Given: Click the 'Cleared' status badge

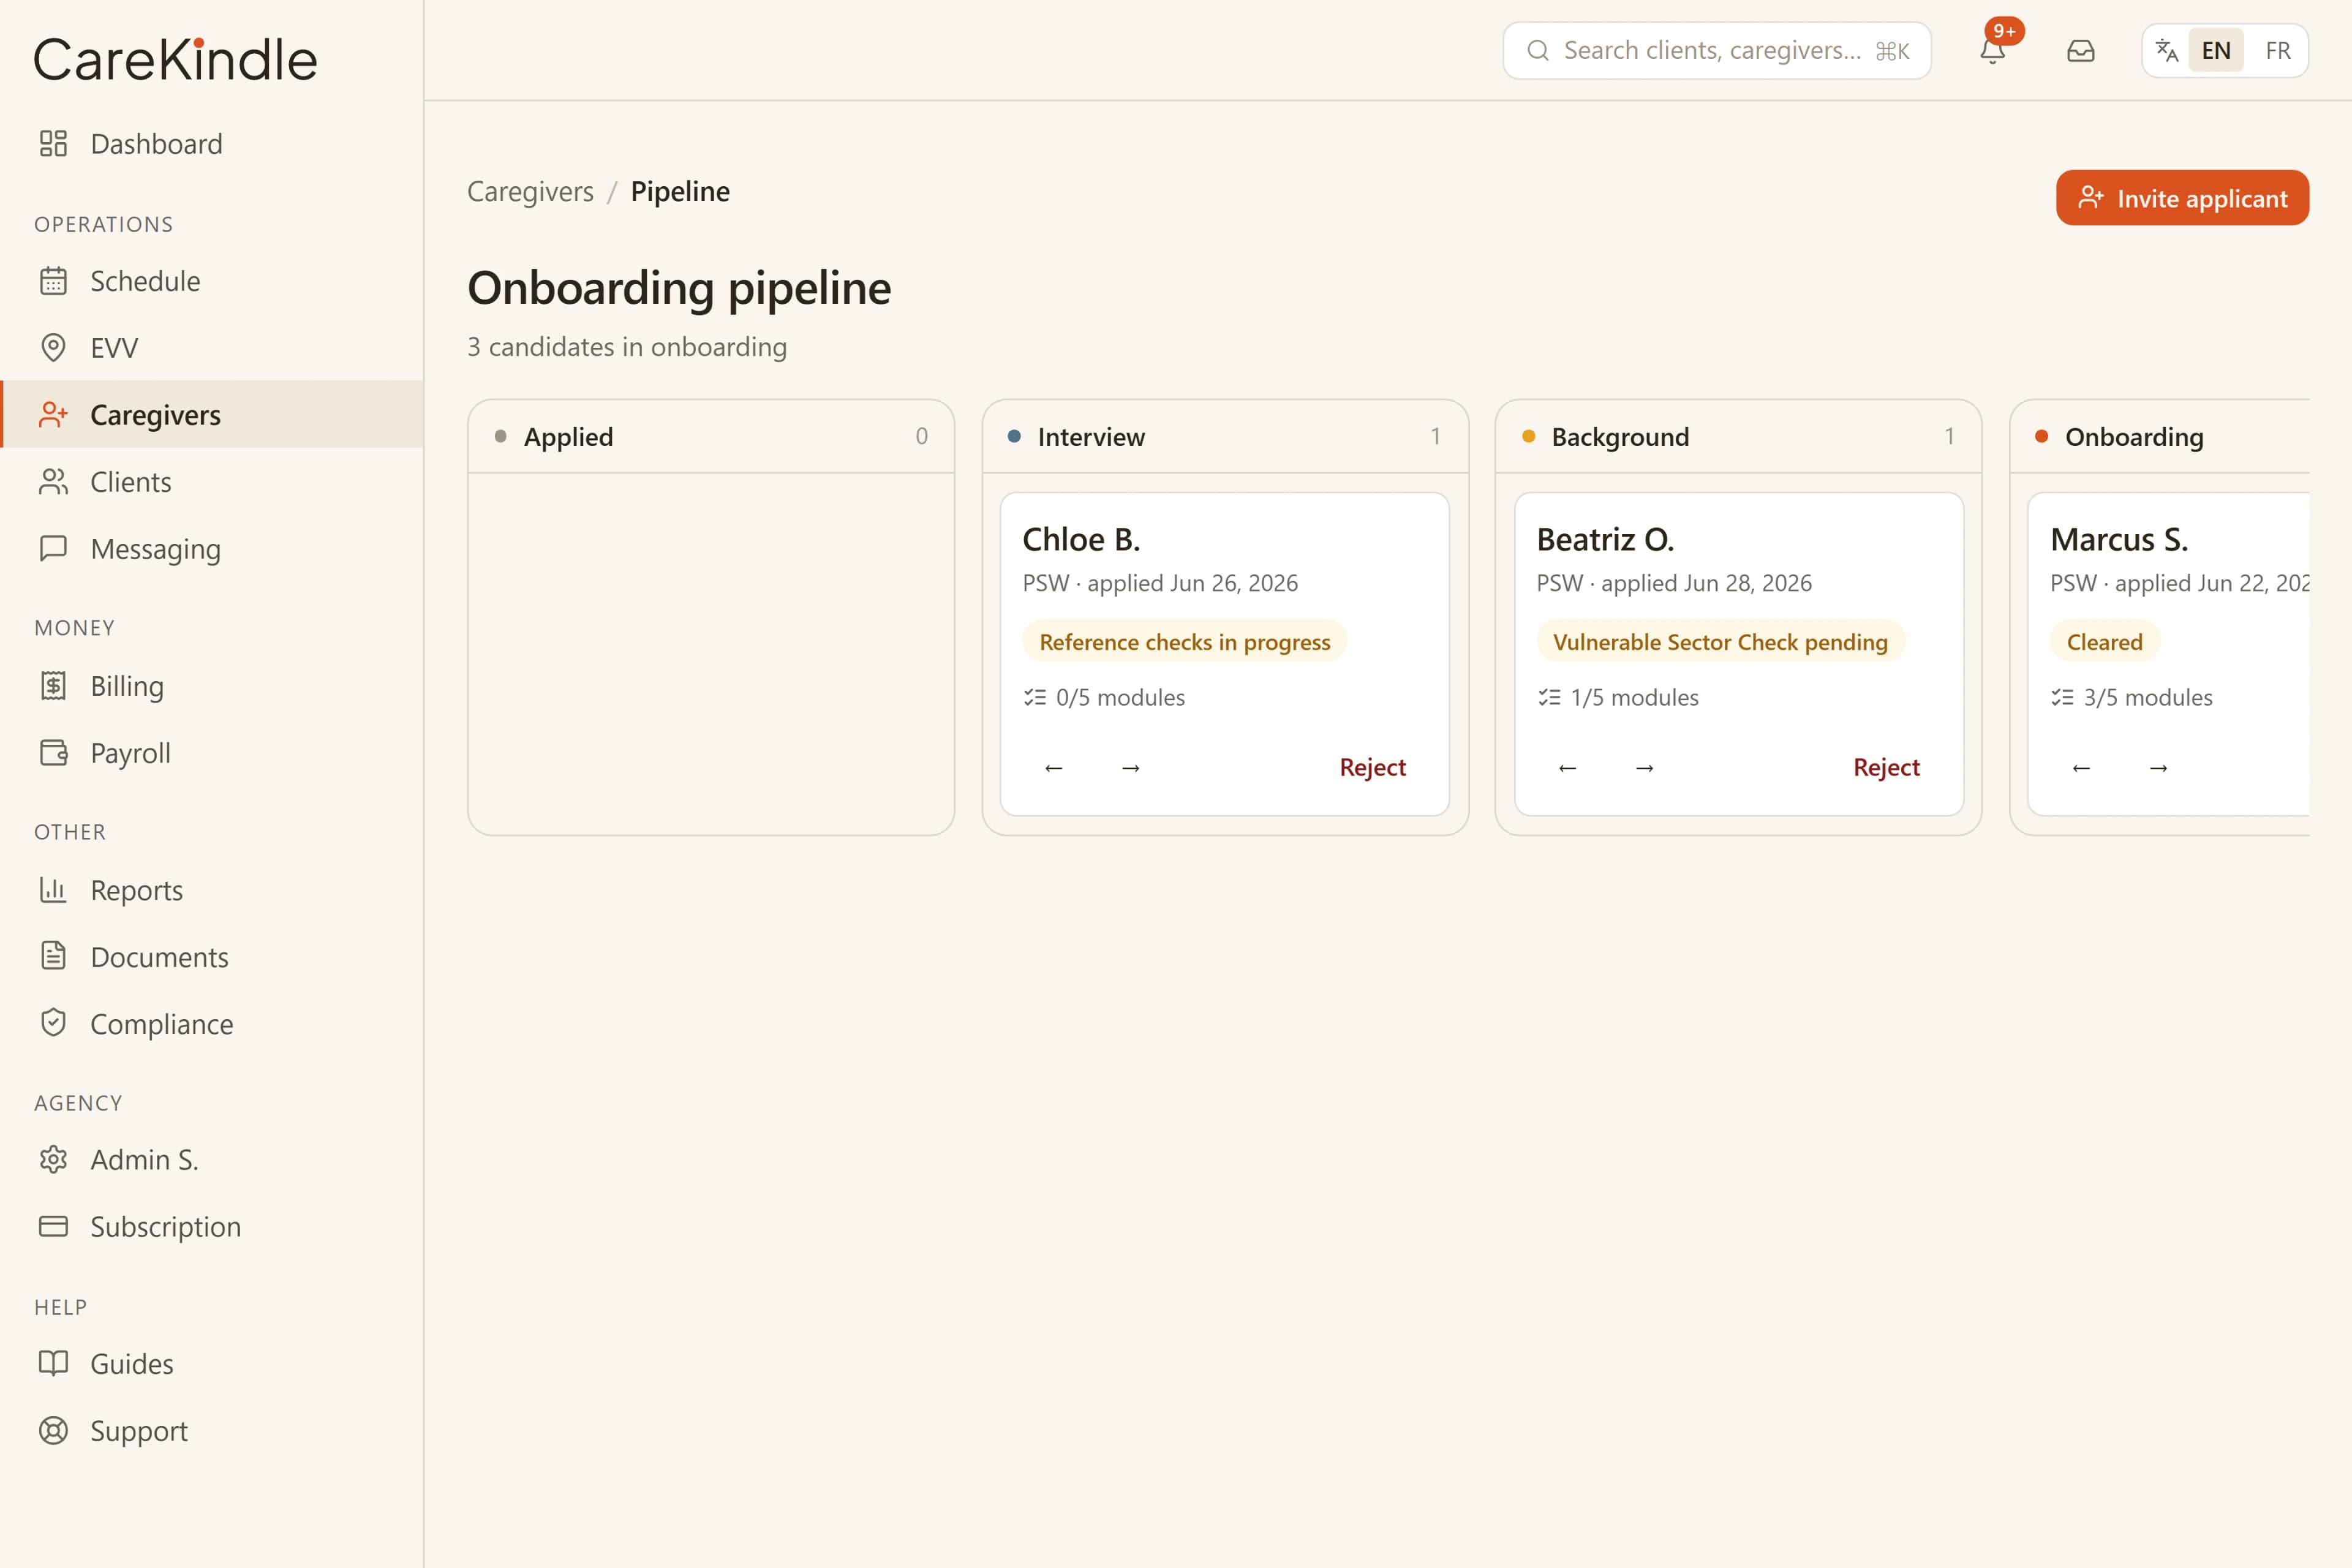Looking at the screenshot, I should (2105, 642).
